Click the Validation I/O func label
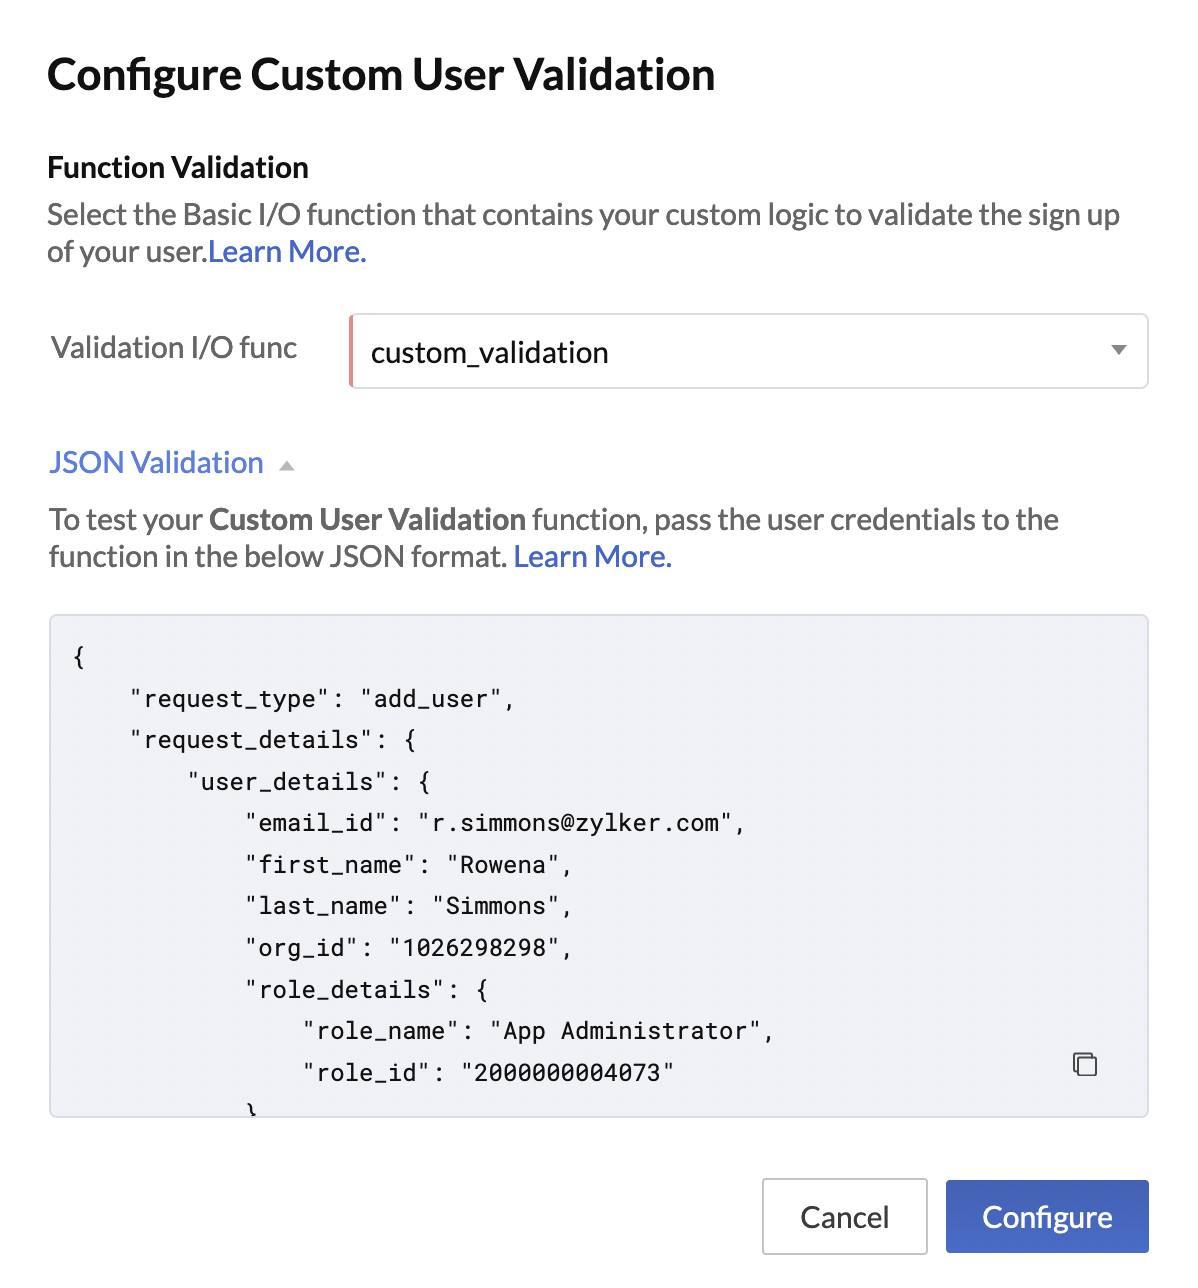This screenshot has height=1288, width=1198. pos(174,347)
